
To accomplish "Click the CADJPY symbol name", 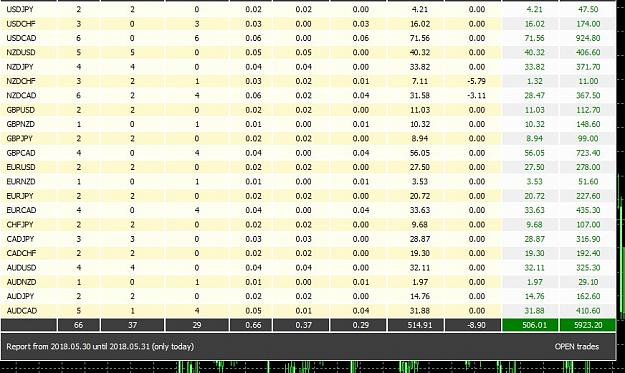I will click(x=20, y=239).
